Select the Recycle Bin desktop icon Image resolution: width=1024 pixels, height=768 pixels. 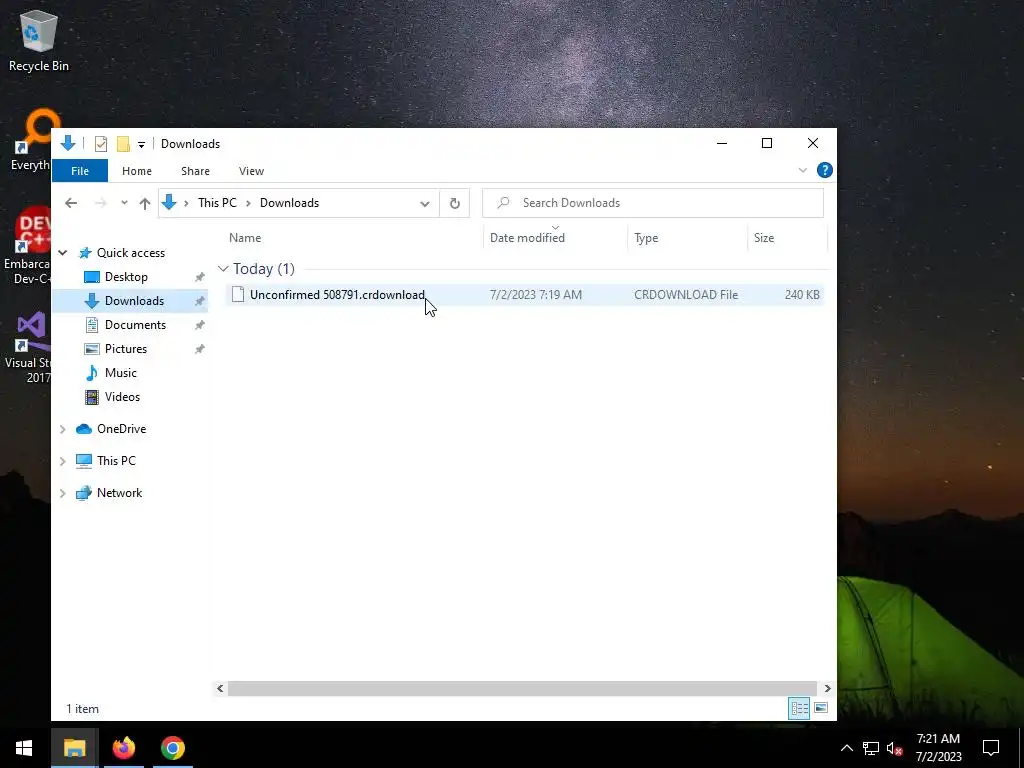(x=39, y=40)
